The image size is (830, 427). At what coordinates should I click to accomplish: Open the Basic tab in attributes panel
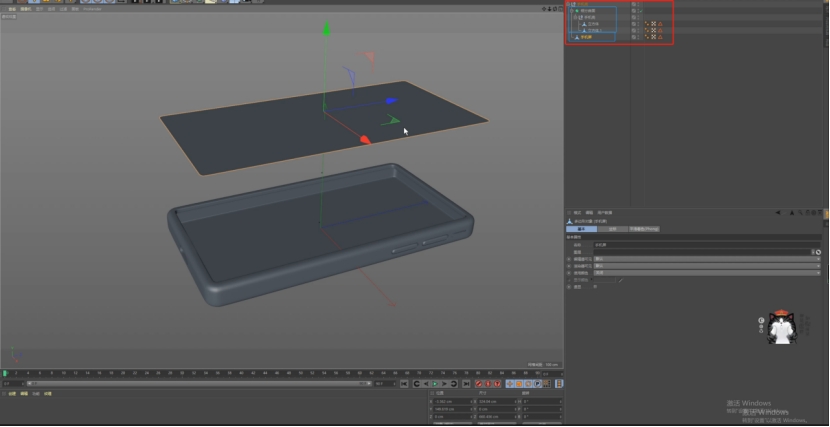click(581, 229)
